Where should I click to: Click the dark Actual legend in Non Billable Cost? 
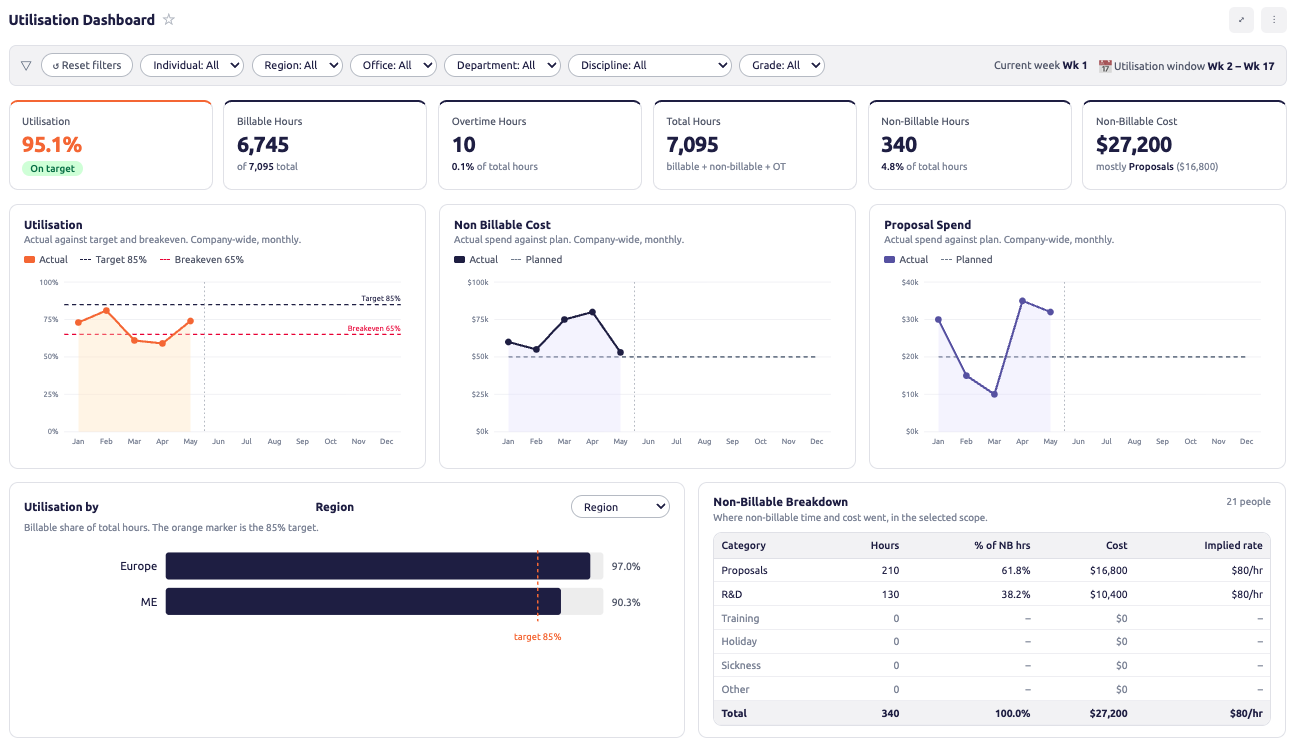476,260
